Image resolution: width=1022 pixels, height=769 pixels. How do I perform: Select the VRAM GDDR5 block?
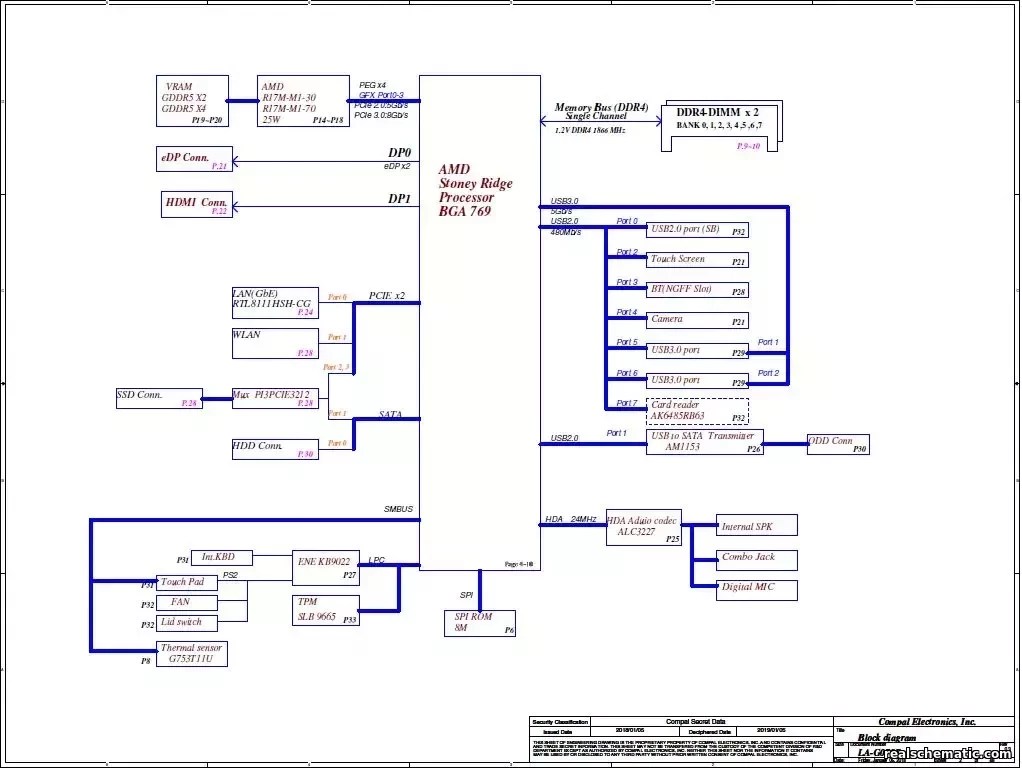pos(192,101)
